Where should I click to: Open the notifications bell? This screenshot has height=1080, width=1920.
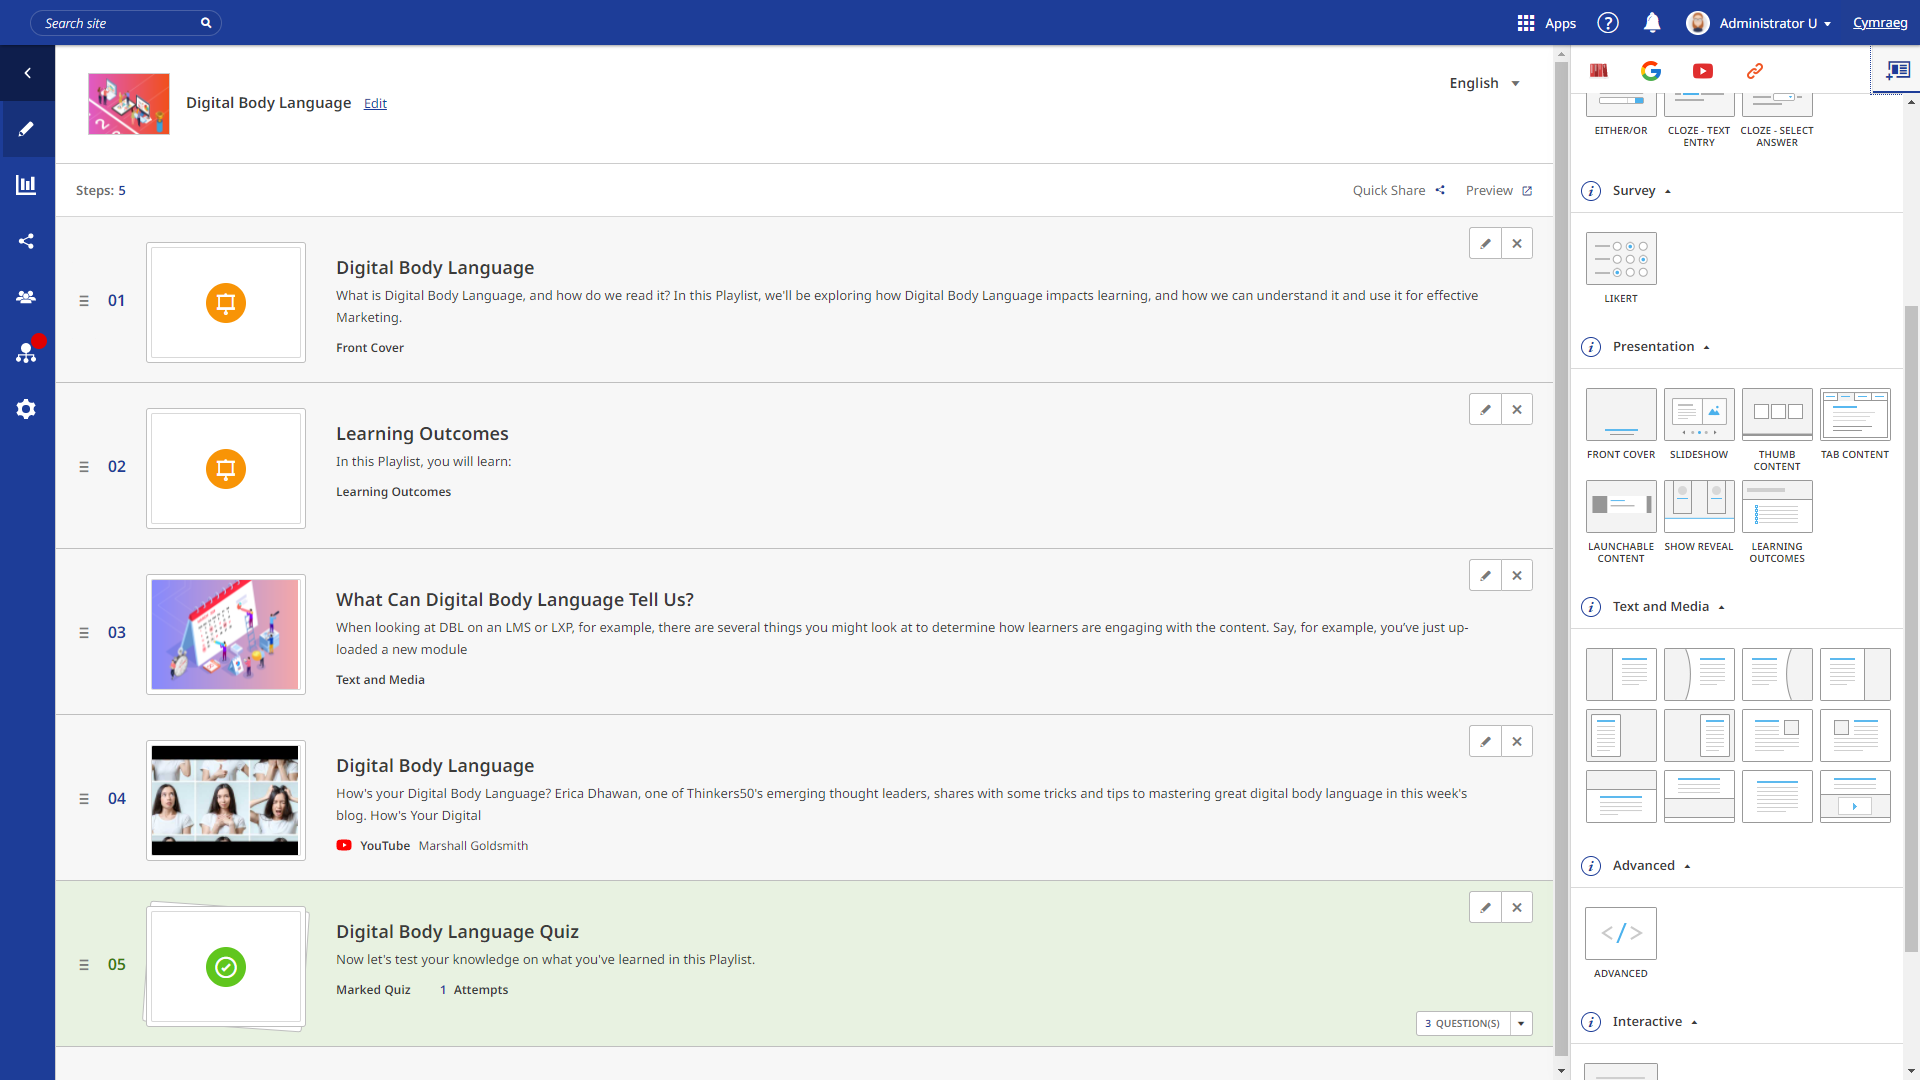(1652, 23)
